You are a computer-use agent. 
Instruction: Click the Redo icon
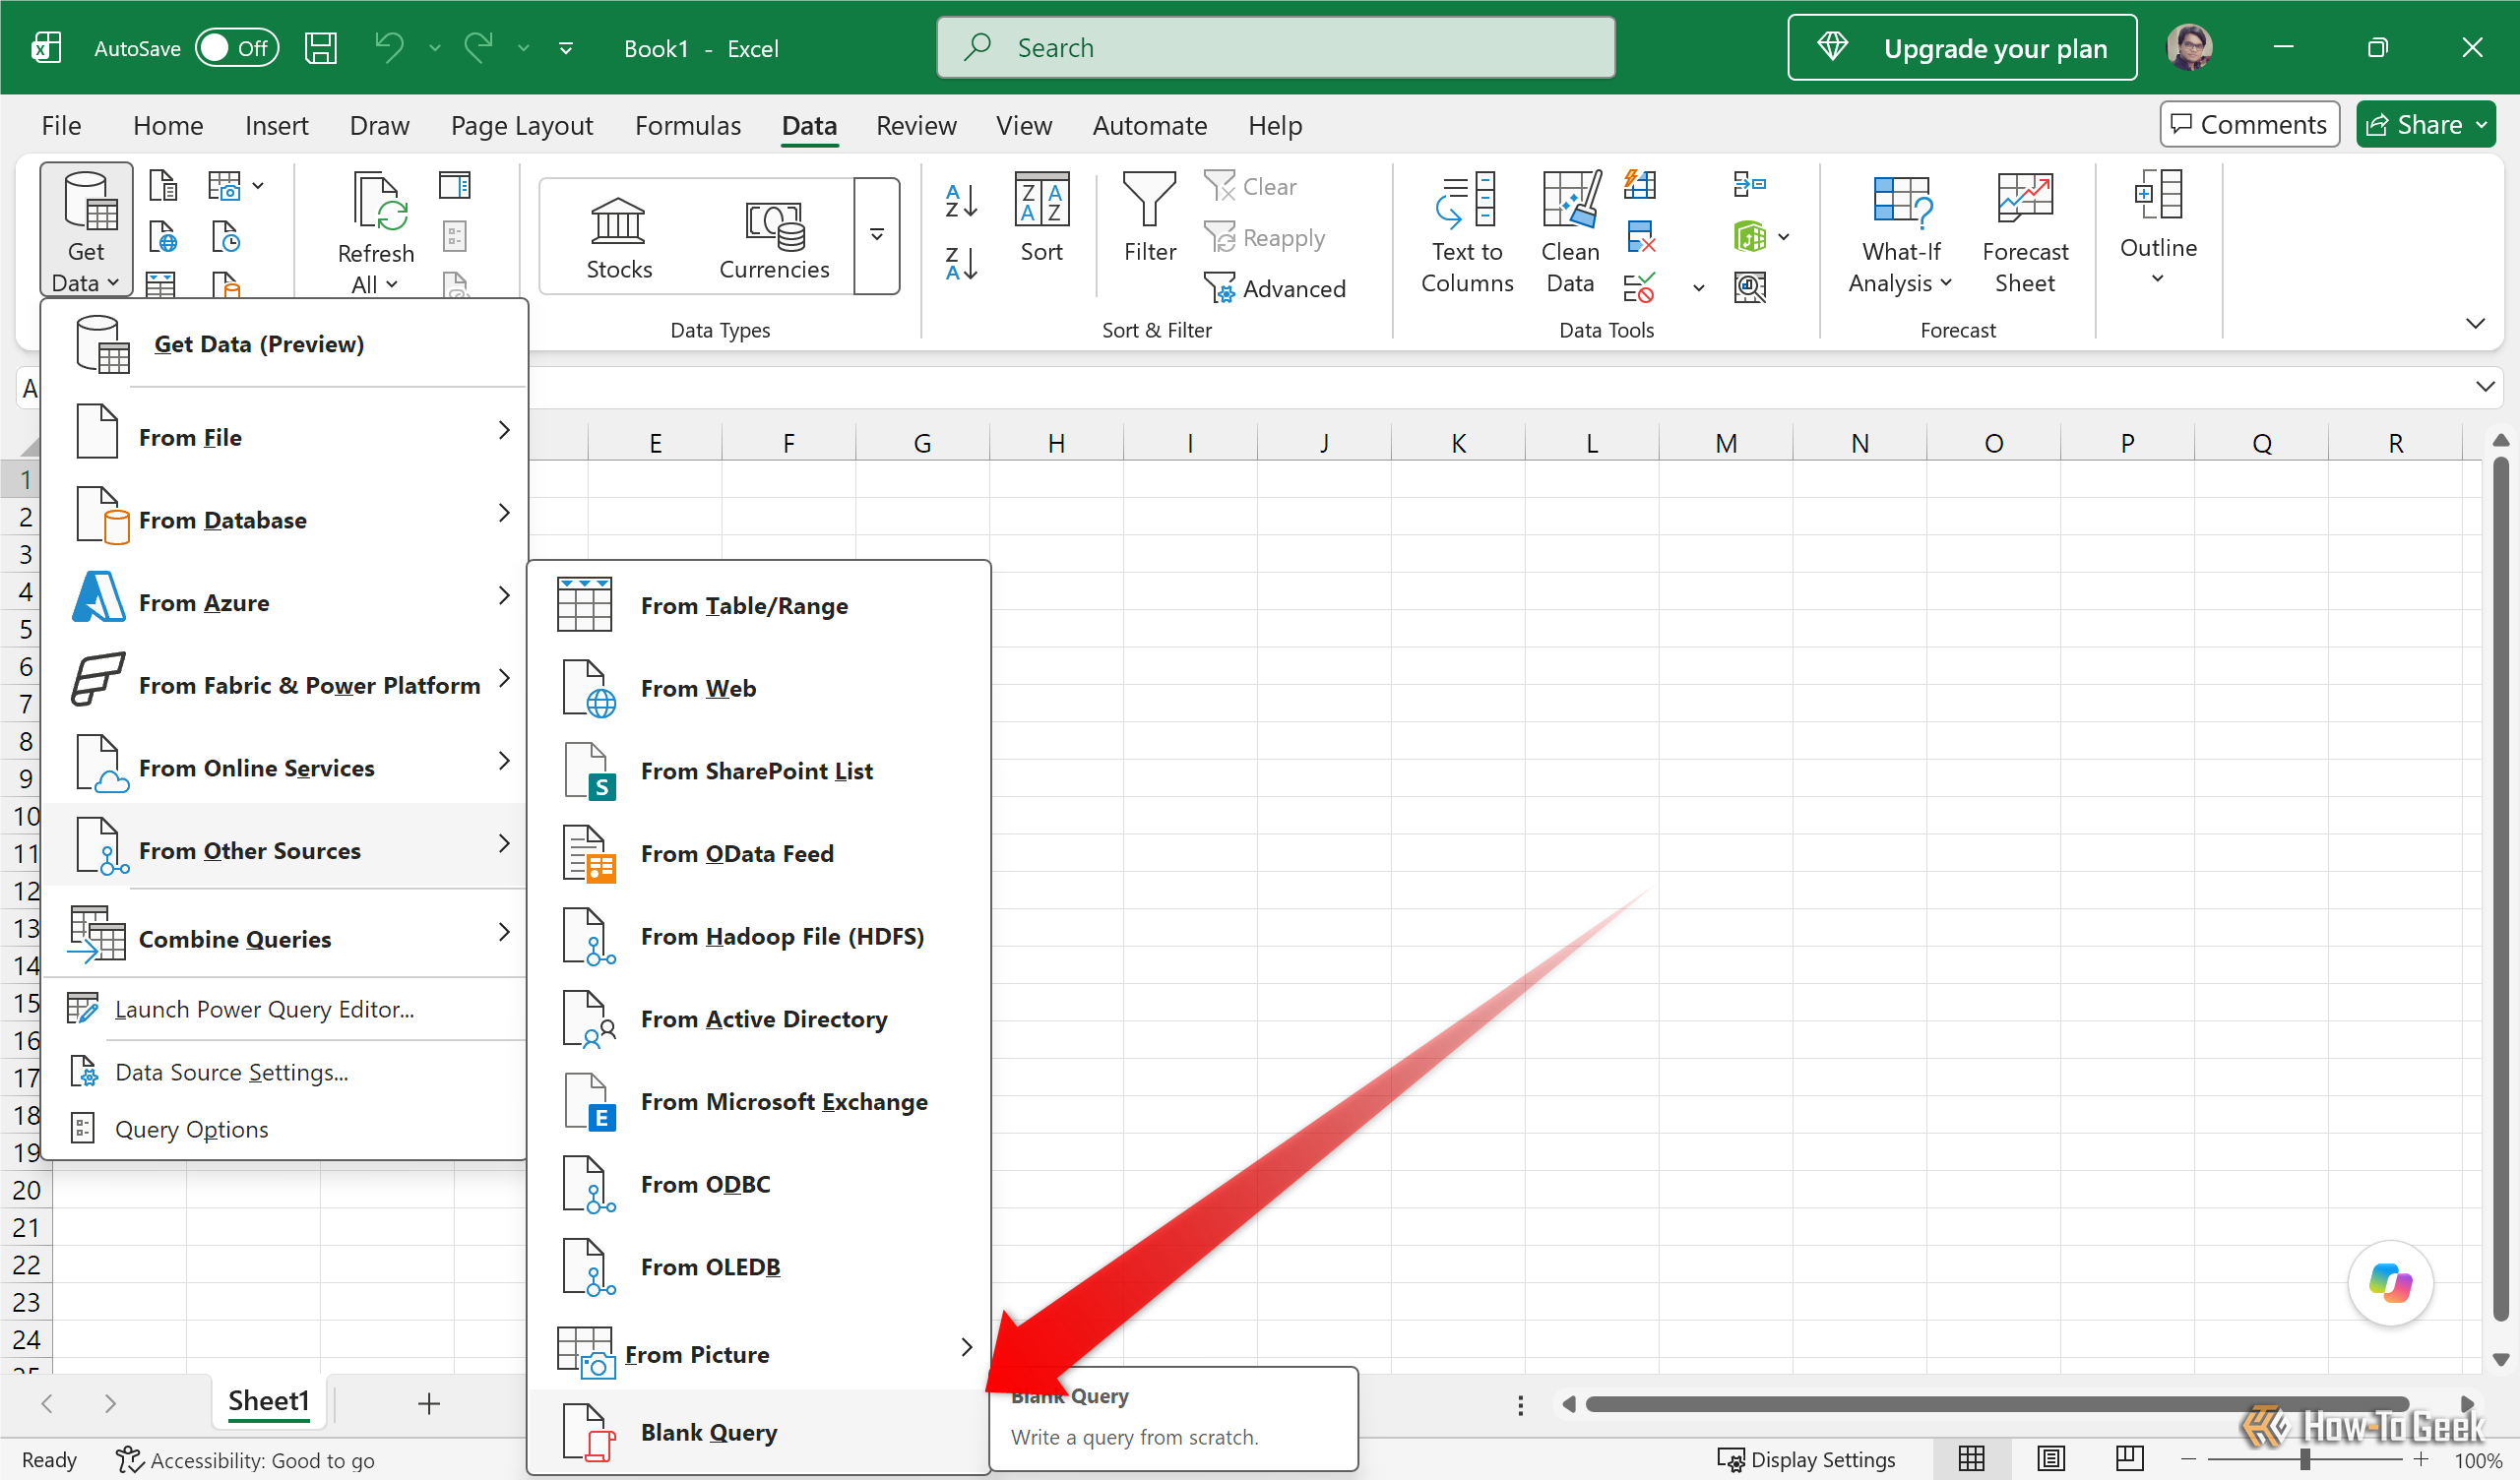tap(479, 48)
